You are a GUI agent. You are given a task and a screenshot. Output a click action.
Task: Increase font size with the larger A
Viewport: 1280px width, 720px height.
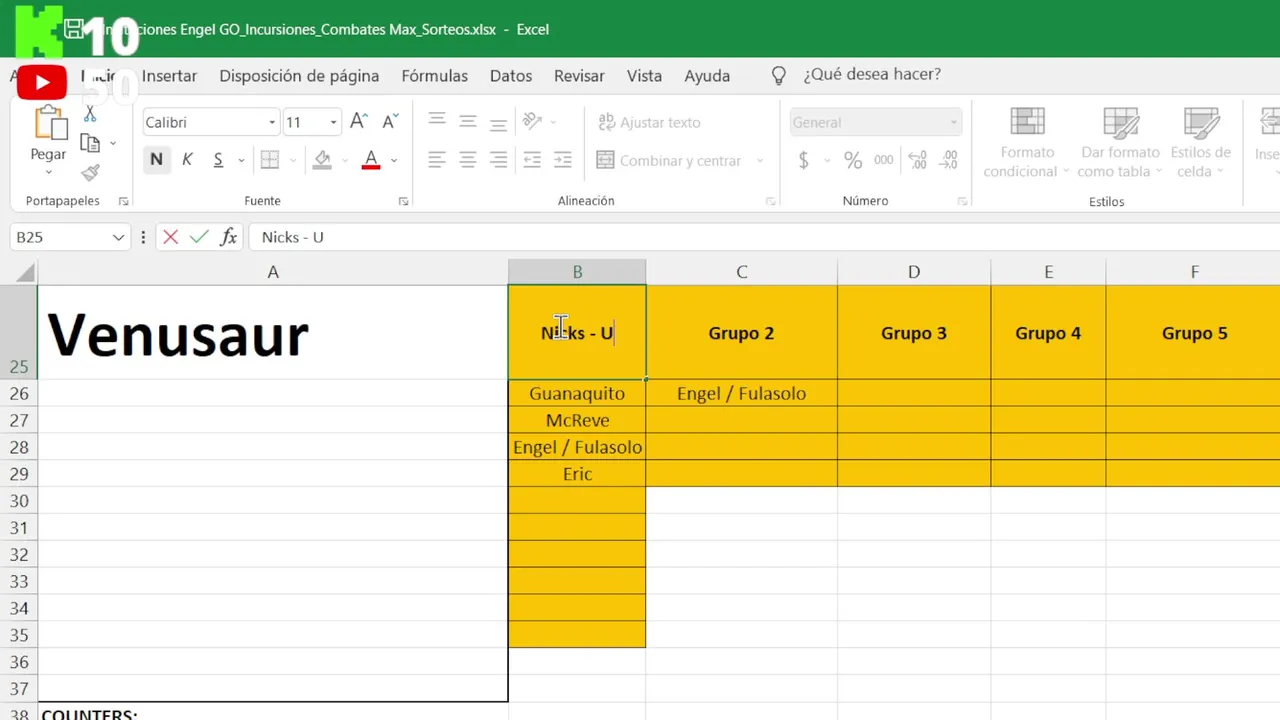359,122
